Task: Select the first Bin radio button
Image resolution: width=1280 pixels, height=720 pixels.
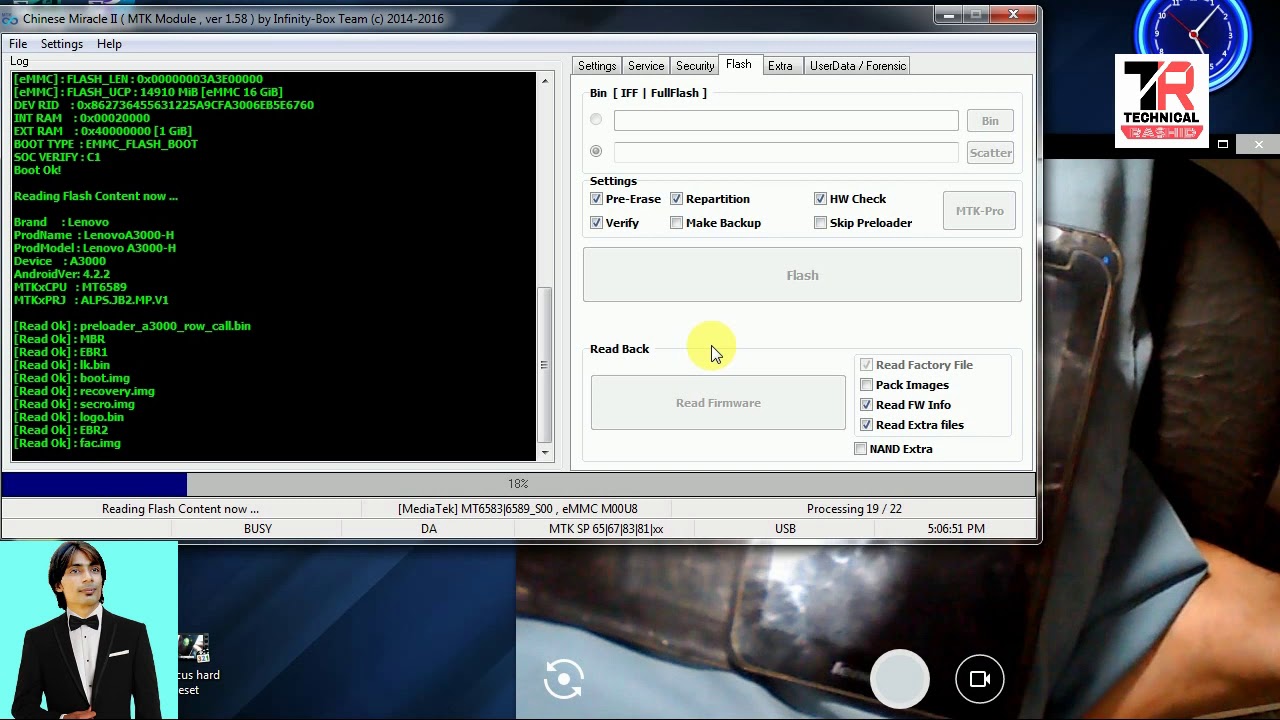Action: click(596, 120)
